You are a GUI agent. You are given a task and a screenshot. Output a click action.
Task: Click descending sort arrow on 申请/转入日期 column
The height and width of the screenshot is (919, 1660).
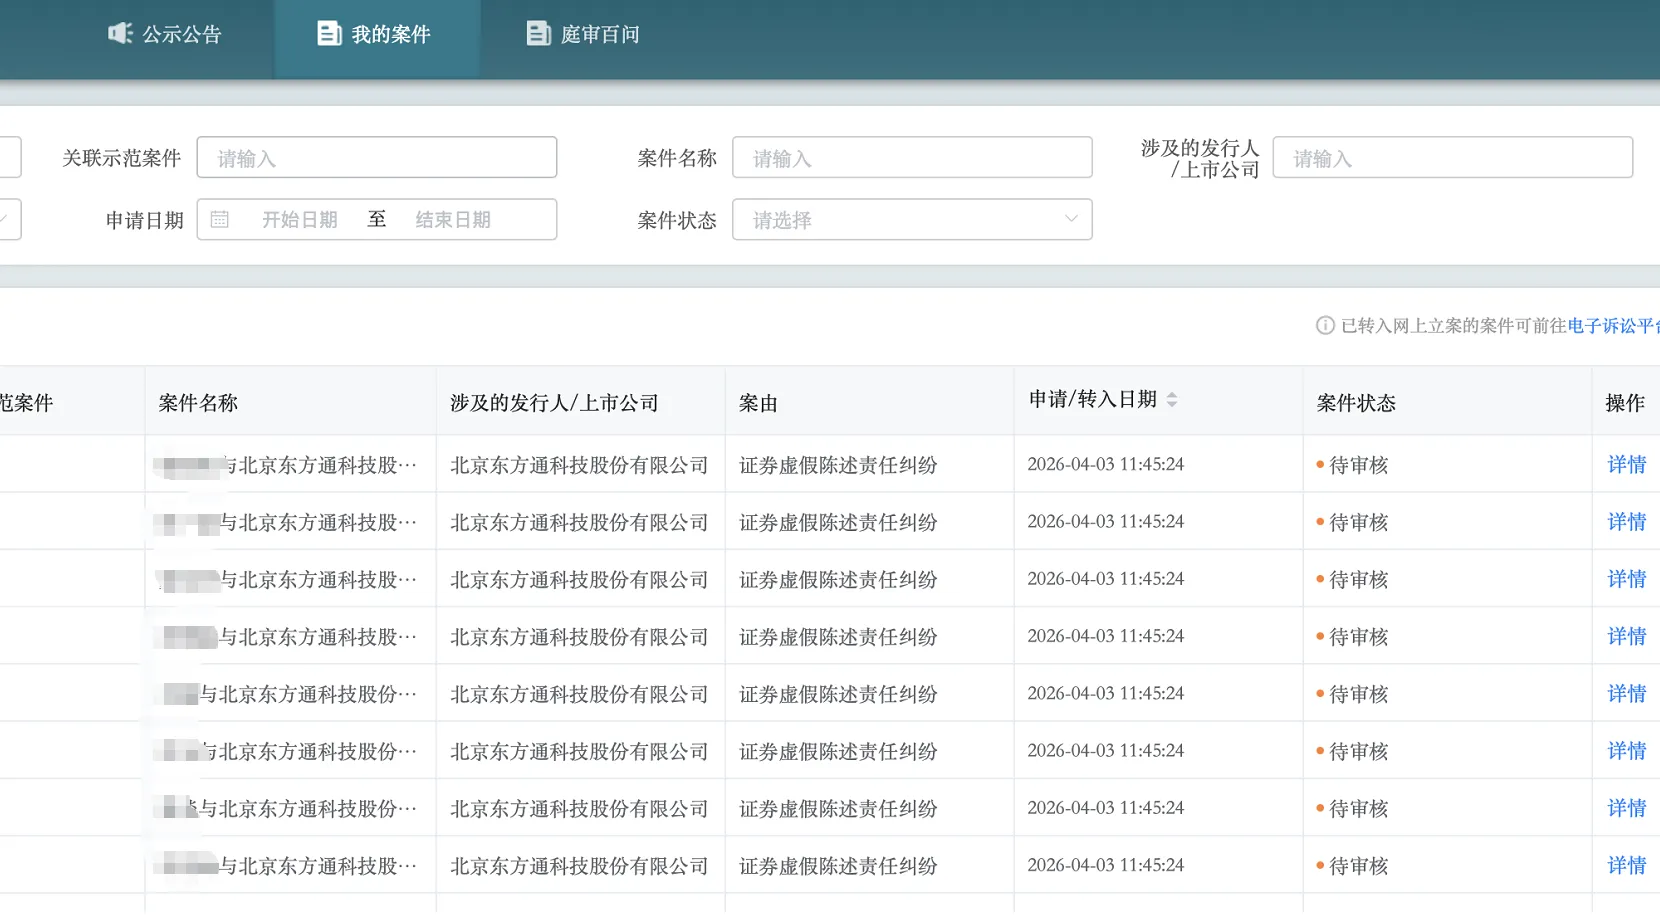1172,403
